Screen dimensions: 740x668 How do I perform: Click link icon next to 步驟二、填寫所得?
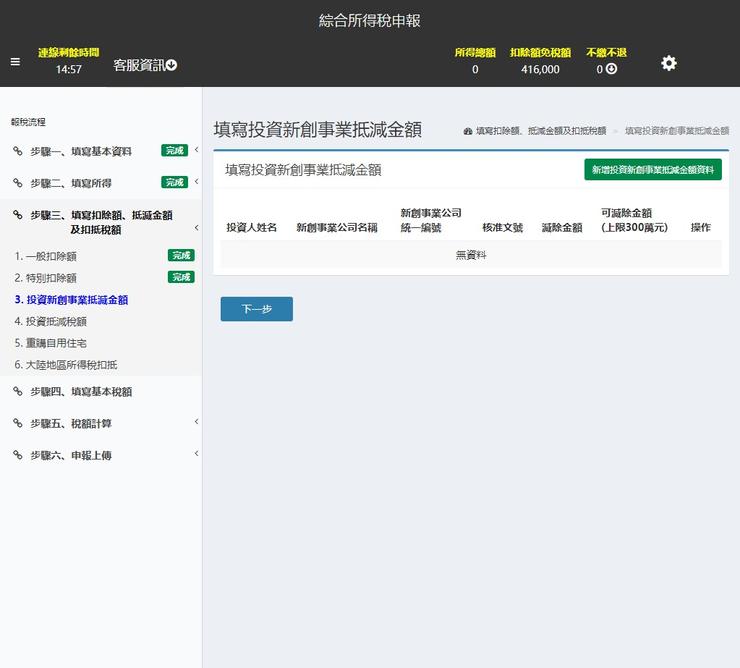(18, 183)
